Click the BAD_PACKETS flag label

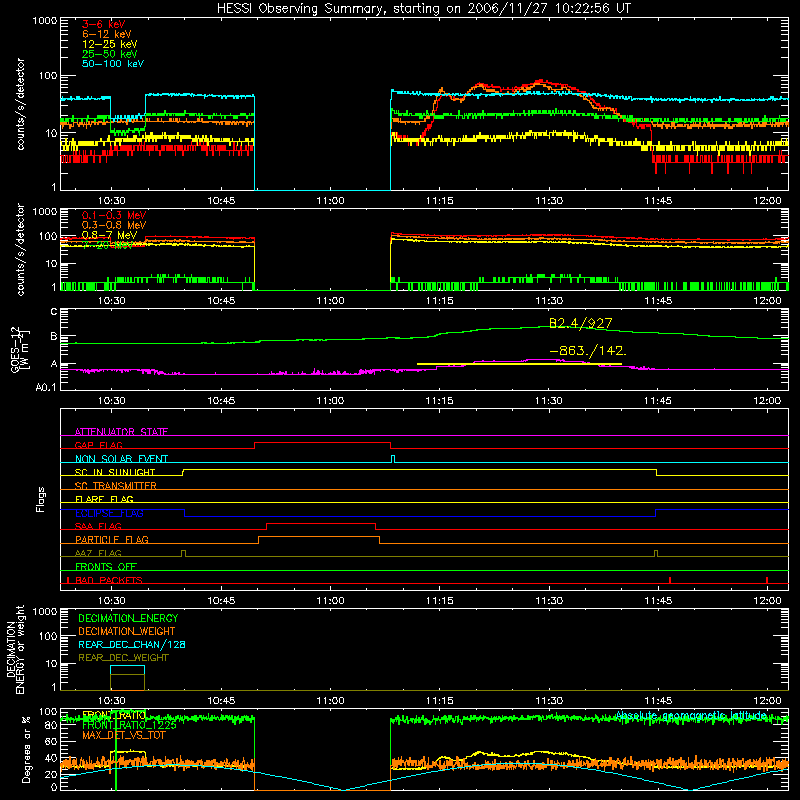tap(109, 580)
